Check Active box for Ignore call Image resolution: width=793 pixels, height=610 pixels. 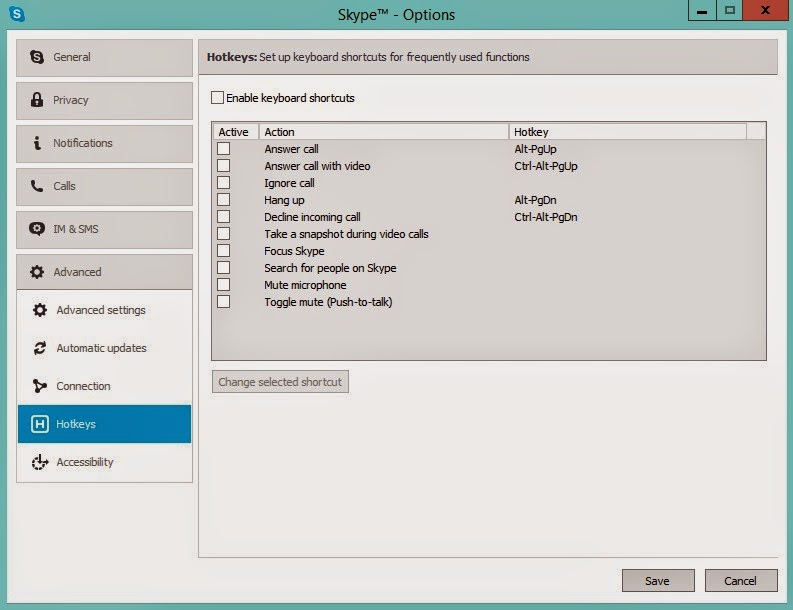(x=224, y=183)
